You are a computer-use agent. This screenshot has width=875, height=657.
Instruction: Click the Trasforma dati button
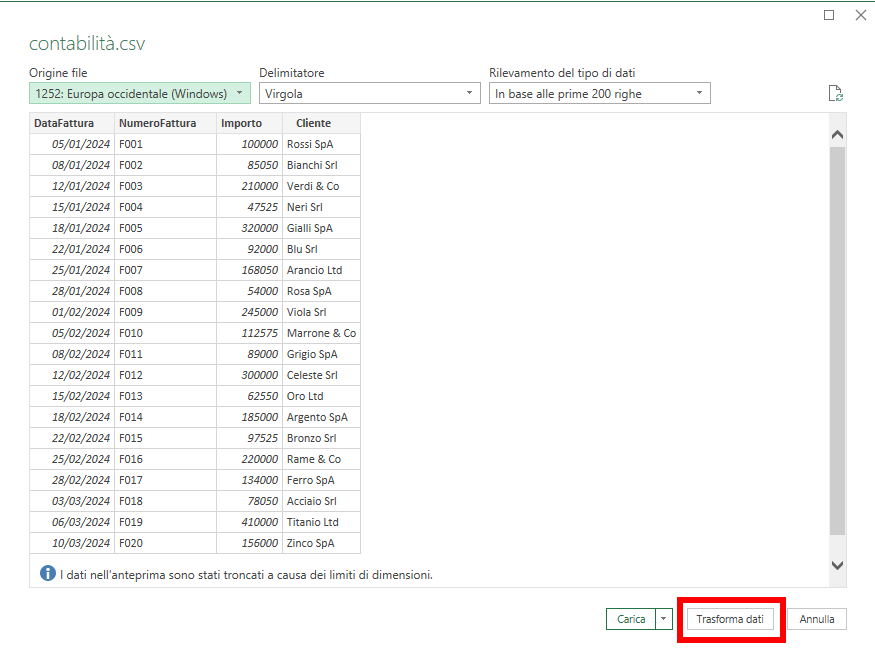click(x=731, y=619)
